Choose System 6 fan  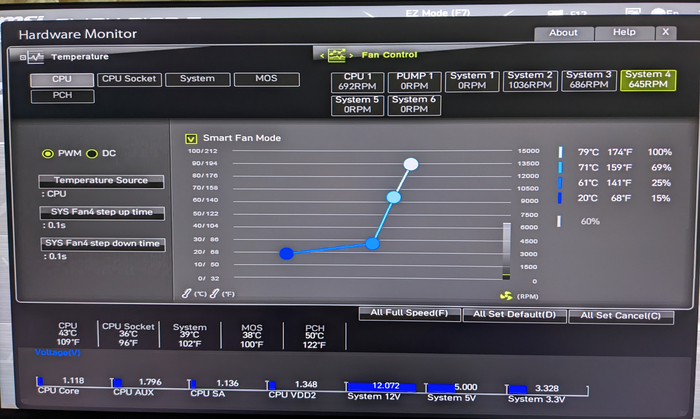(x=414, y=104)
